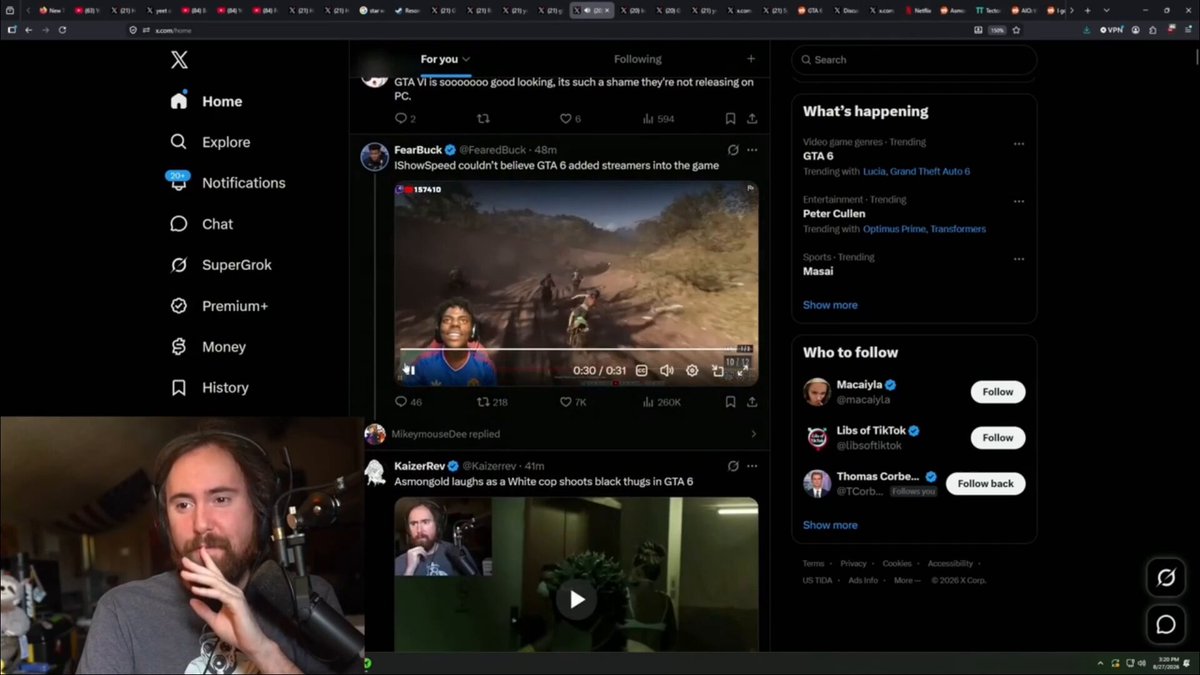
Task: Repost FearBuck post with 218 reposts
Action: click(x=492, y=402)
